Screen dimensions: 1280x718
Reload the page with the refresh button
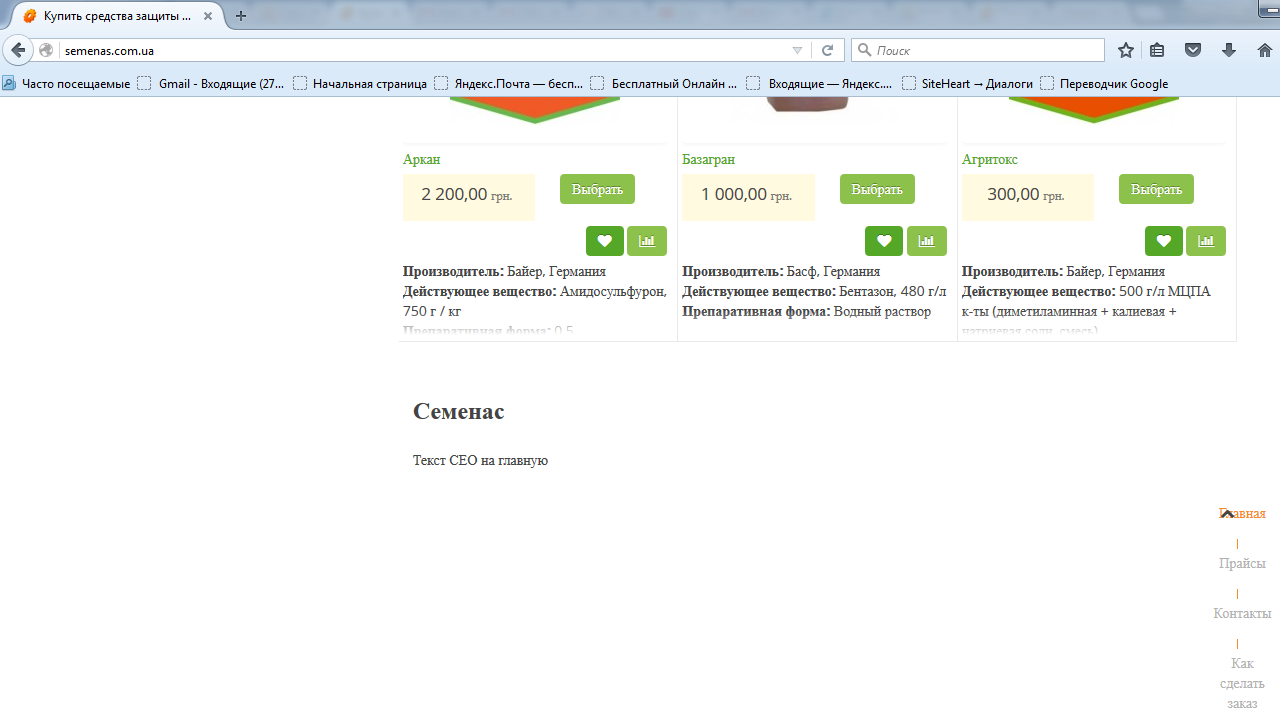[827, 50]
